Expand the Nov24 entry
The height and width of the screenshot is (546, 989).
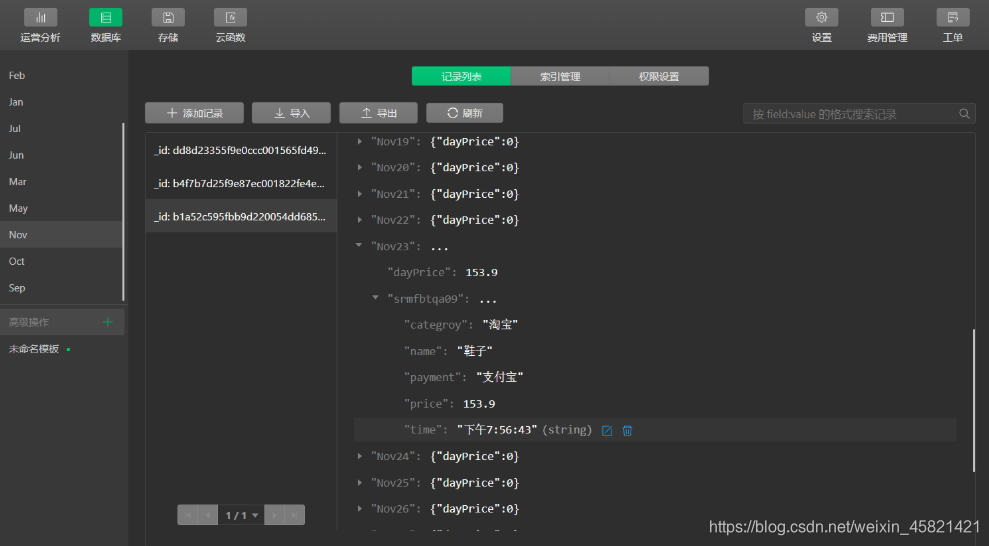tap(360, 456)
